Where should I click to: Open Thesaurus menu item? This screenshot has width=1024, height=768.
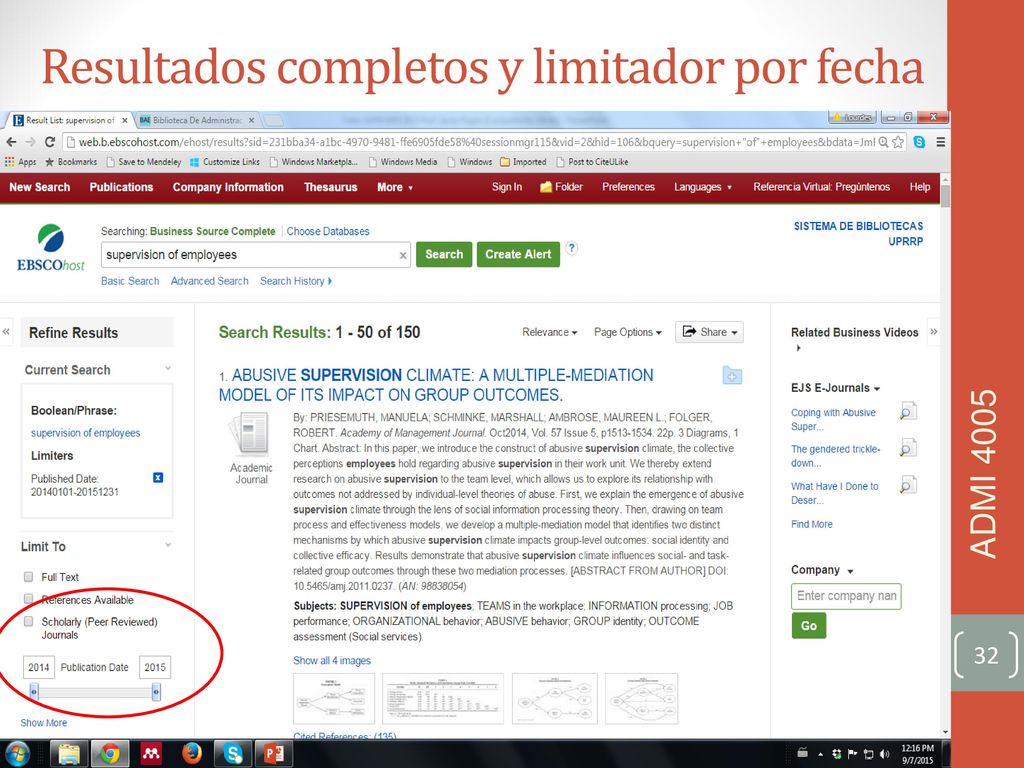click(330, 187)
